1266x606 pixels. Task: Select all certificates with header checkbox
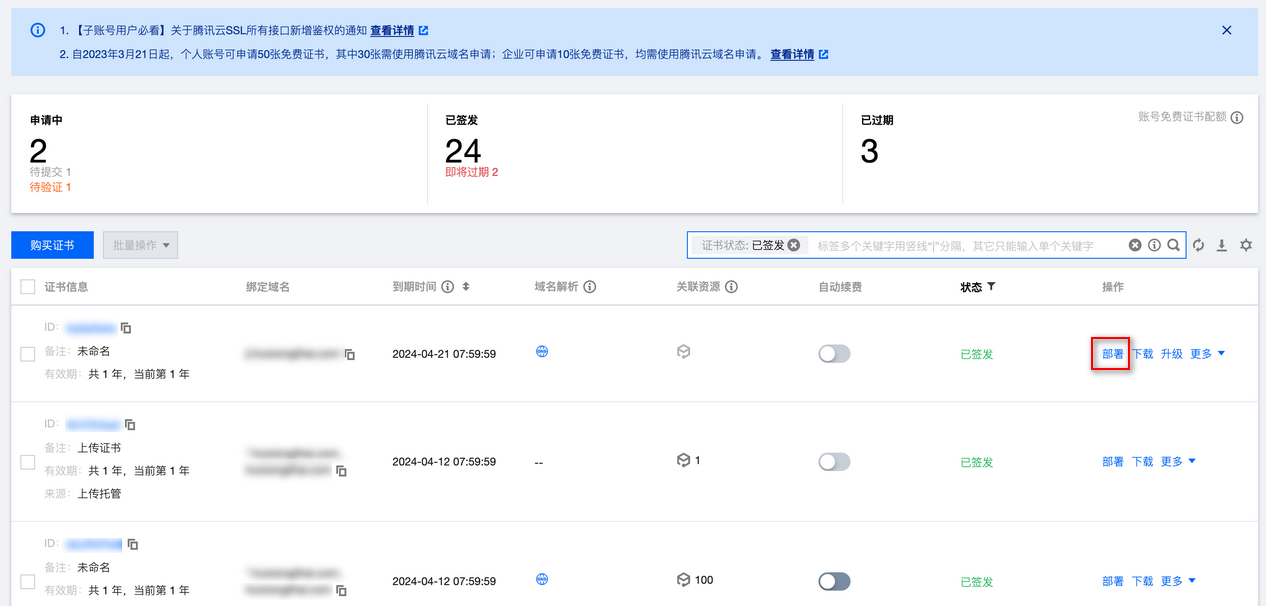pos(28,287)
